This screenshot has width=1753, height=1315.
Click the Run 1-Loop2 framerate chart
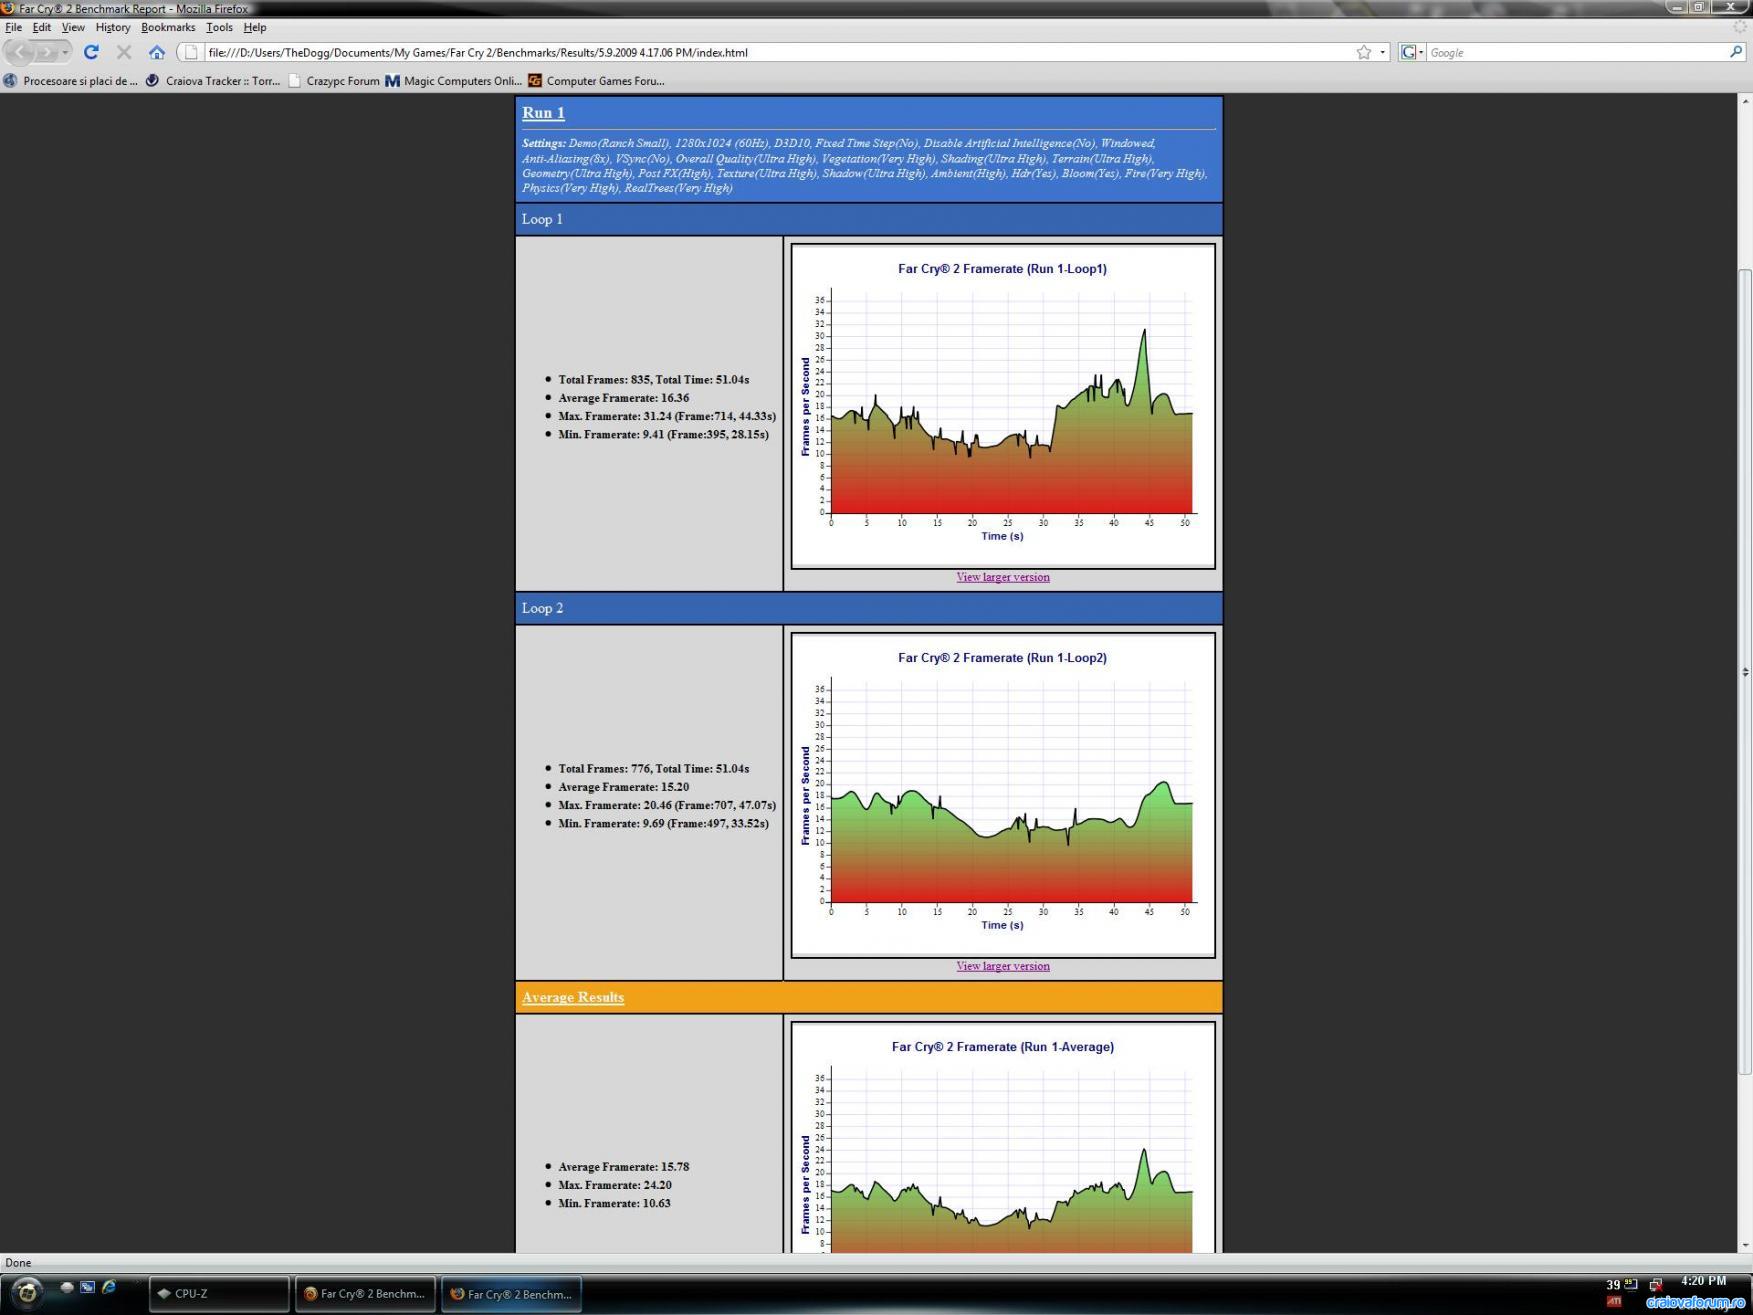click(x=1003, y=795)
